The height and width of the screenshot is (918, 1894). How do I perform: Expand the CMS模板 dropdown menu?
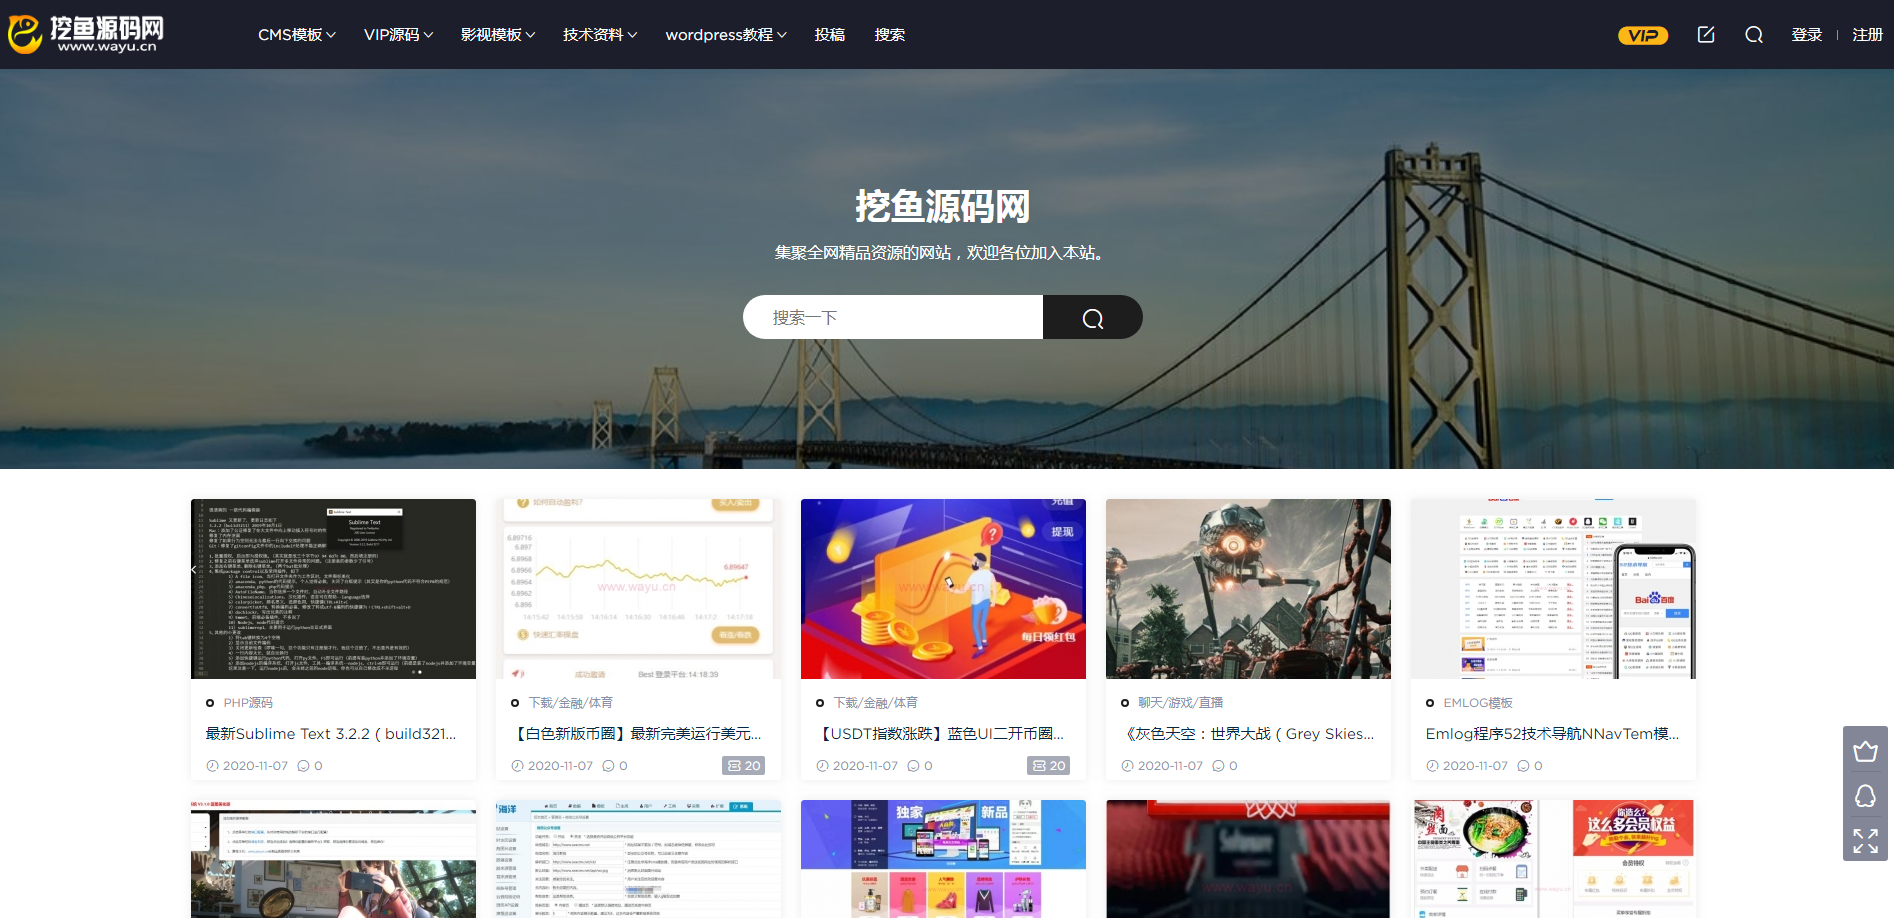(296, 35)
